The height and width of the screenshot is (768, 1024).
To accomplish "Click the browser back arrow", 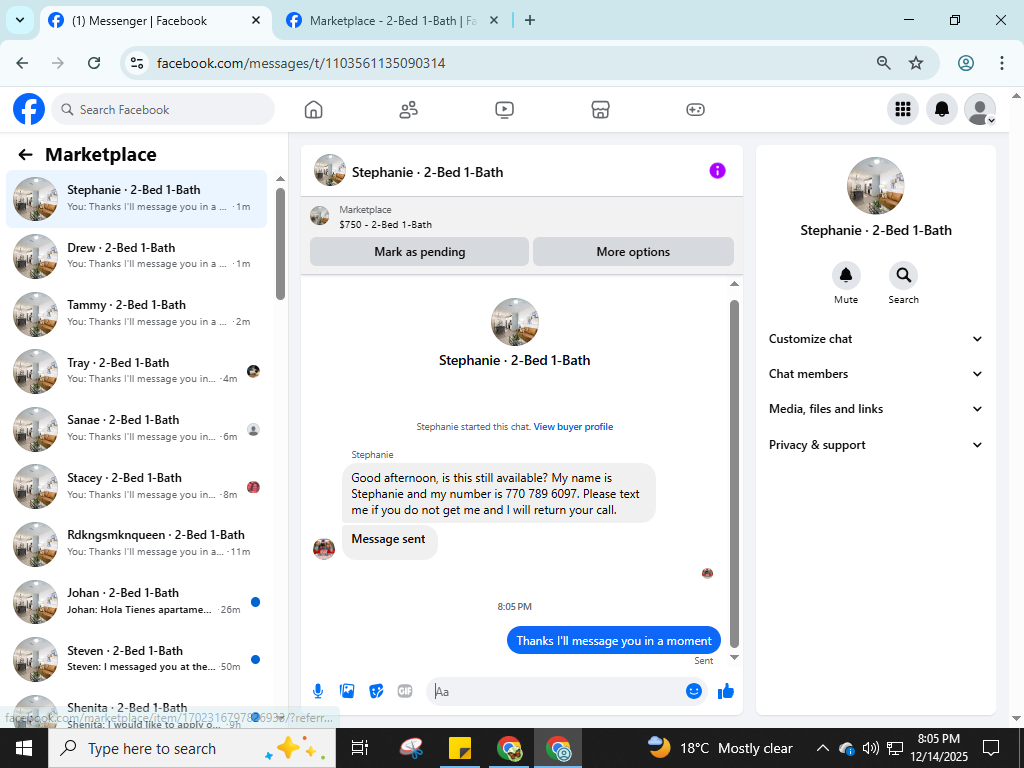I will click(x=22, y=63).
